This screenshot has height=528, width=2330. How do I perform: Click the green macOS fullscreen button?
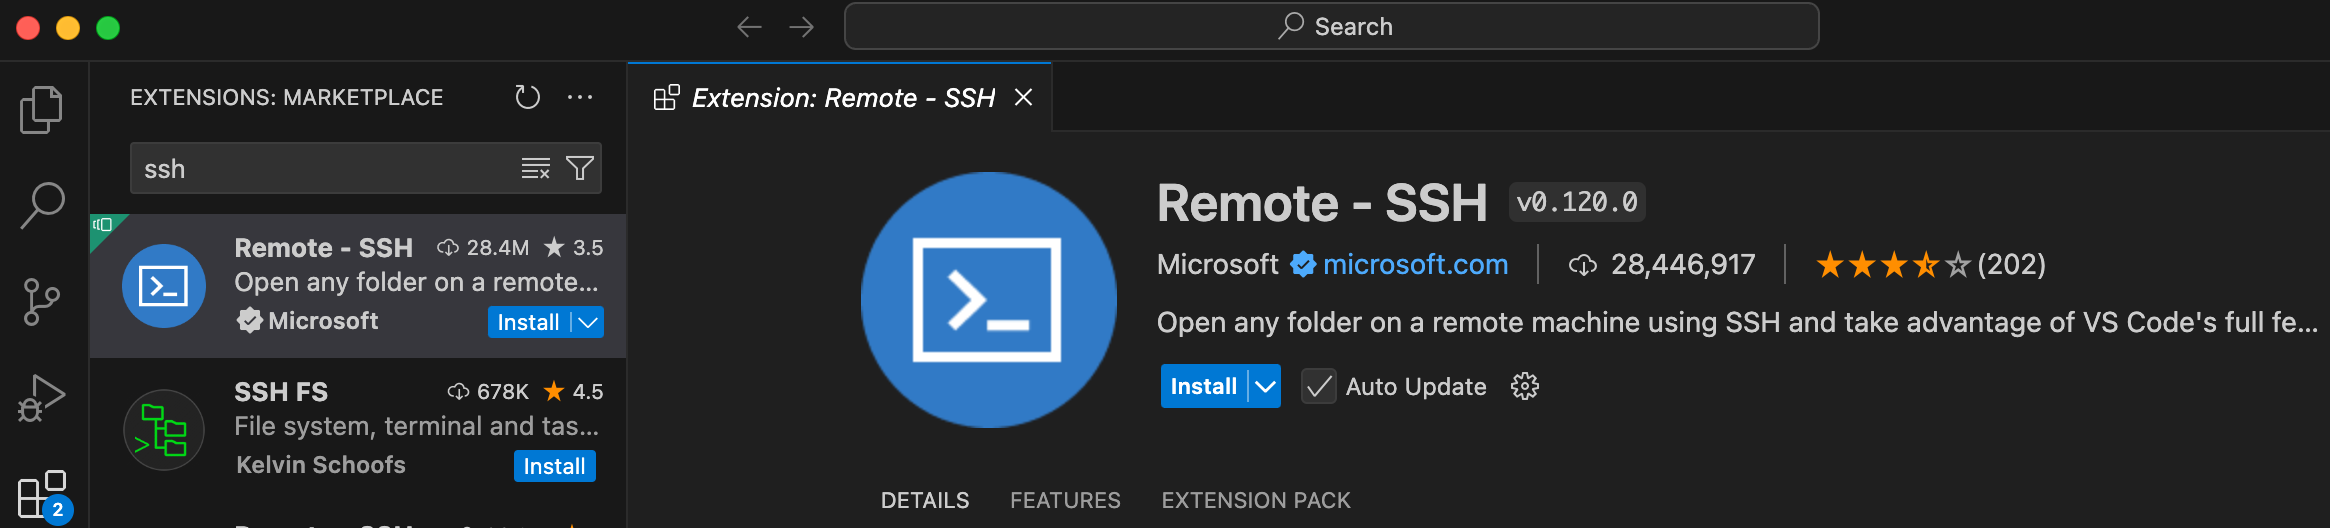pyautogui.click(x=108, y=28)
